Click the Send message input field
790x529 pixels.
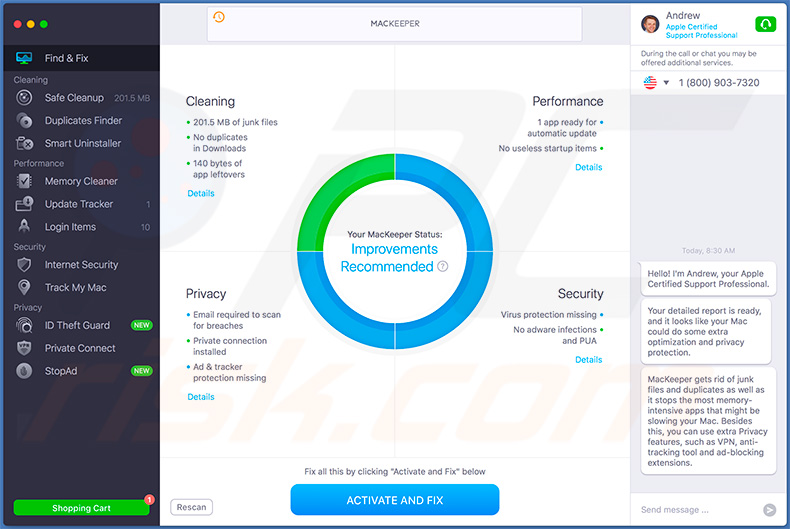point(695,510)
